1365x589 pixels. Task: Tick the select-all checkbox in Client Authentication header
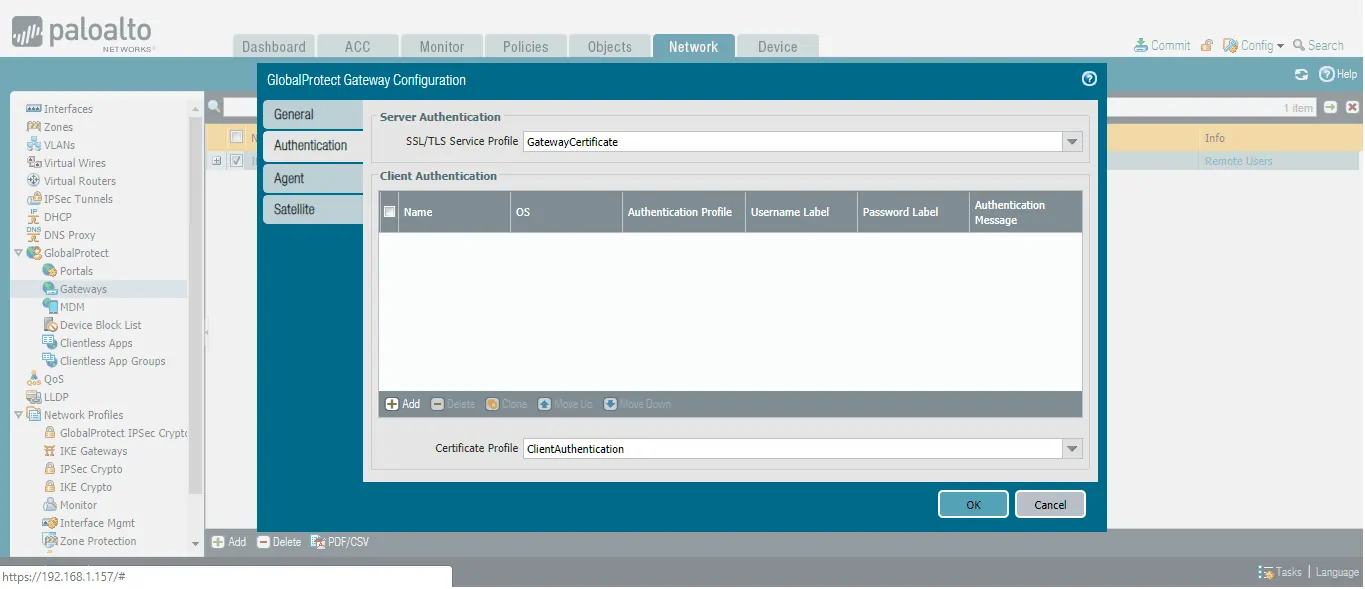[390, 212]
